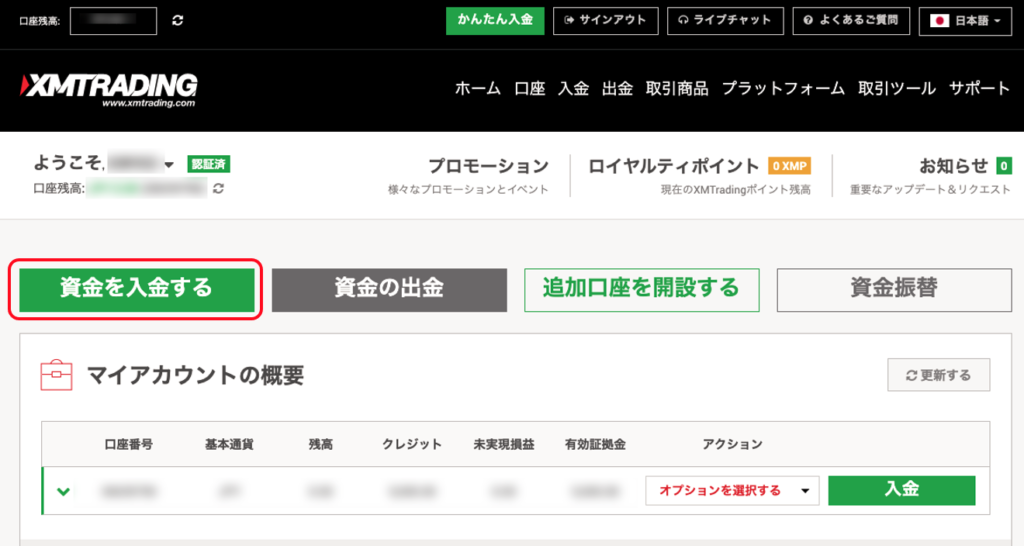Click the サインアウト button
Viewport: 1024px width, 546px height.
tap(605, 21)
